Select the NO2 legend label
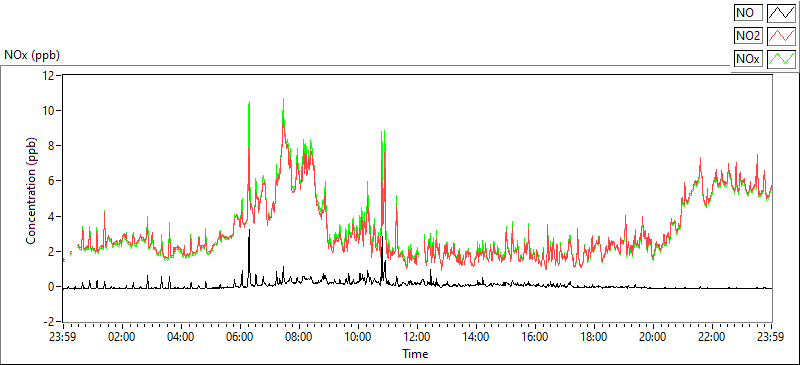This screenshot has width=800, height=365. pos(748,36)
